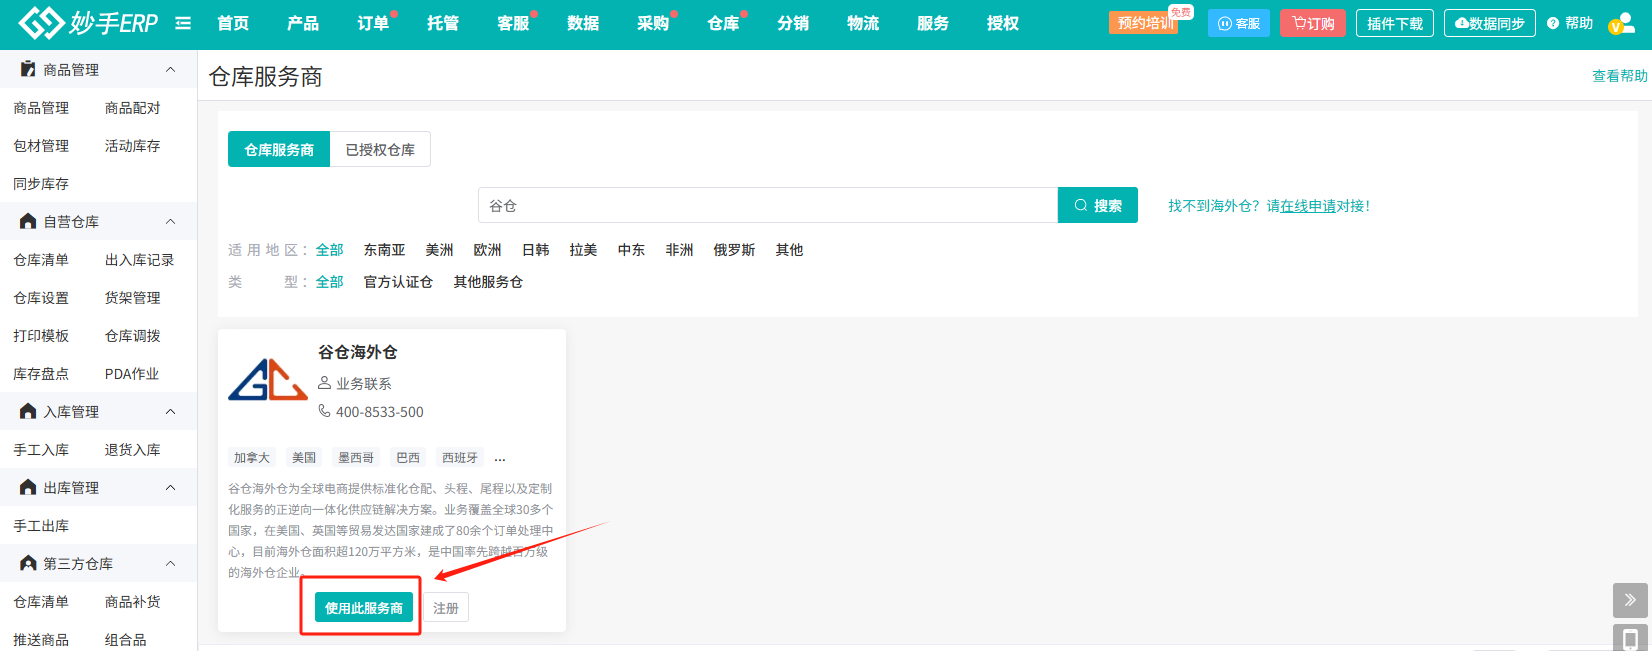Screen dimensions: 1652x651
Task: Filter region by 日韩
Action: (x=536, y=249)
